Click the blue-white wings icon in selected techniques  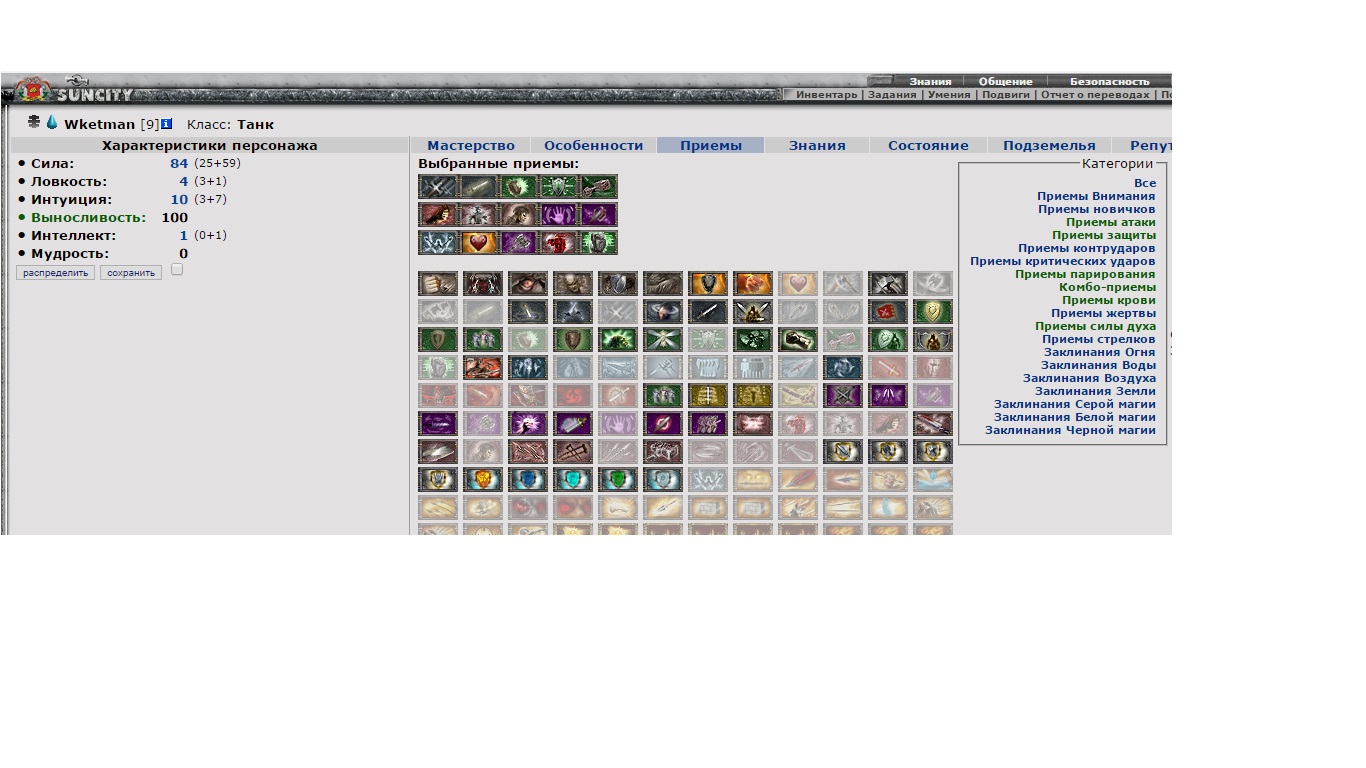(438, 243)
